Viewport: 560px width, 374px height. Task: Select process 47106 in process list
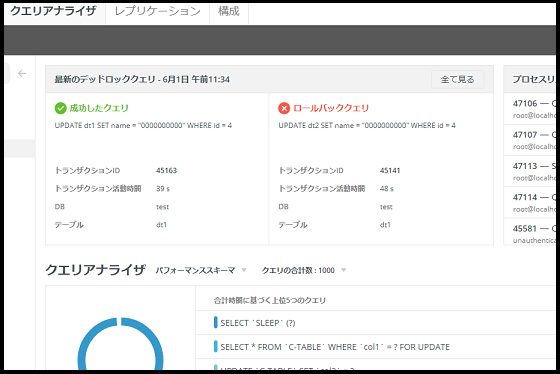pyautogui.click(x=530, y=109)
